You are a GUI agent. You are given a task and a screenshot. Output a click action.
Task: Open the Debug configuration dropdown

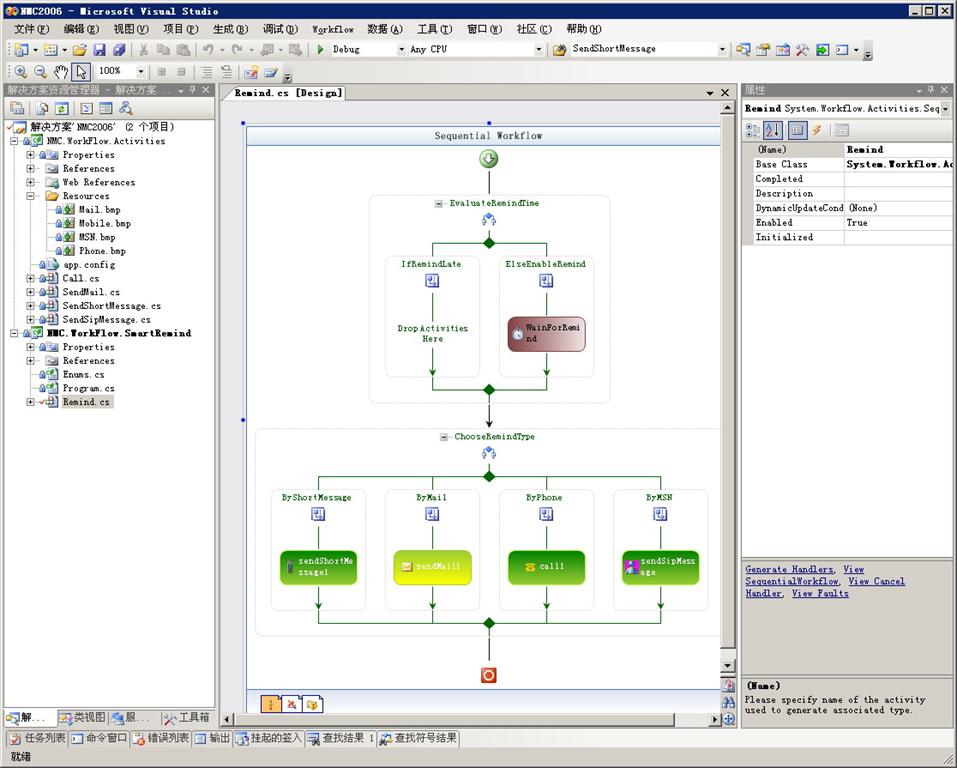point(401,49)
